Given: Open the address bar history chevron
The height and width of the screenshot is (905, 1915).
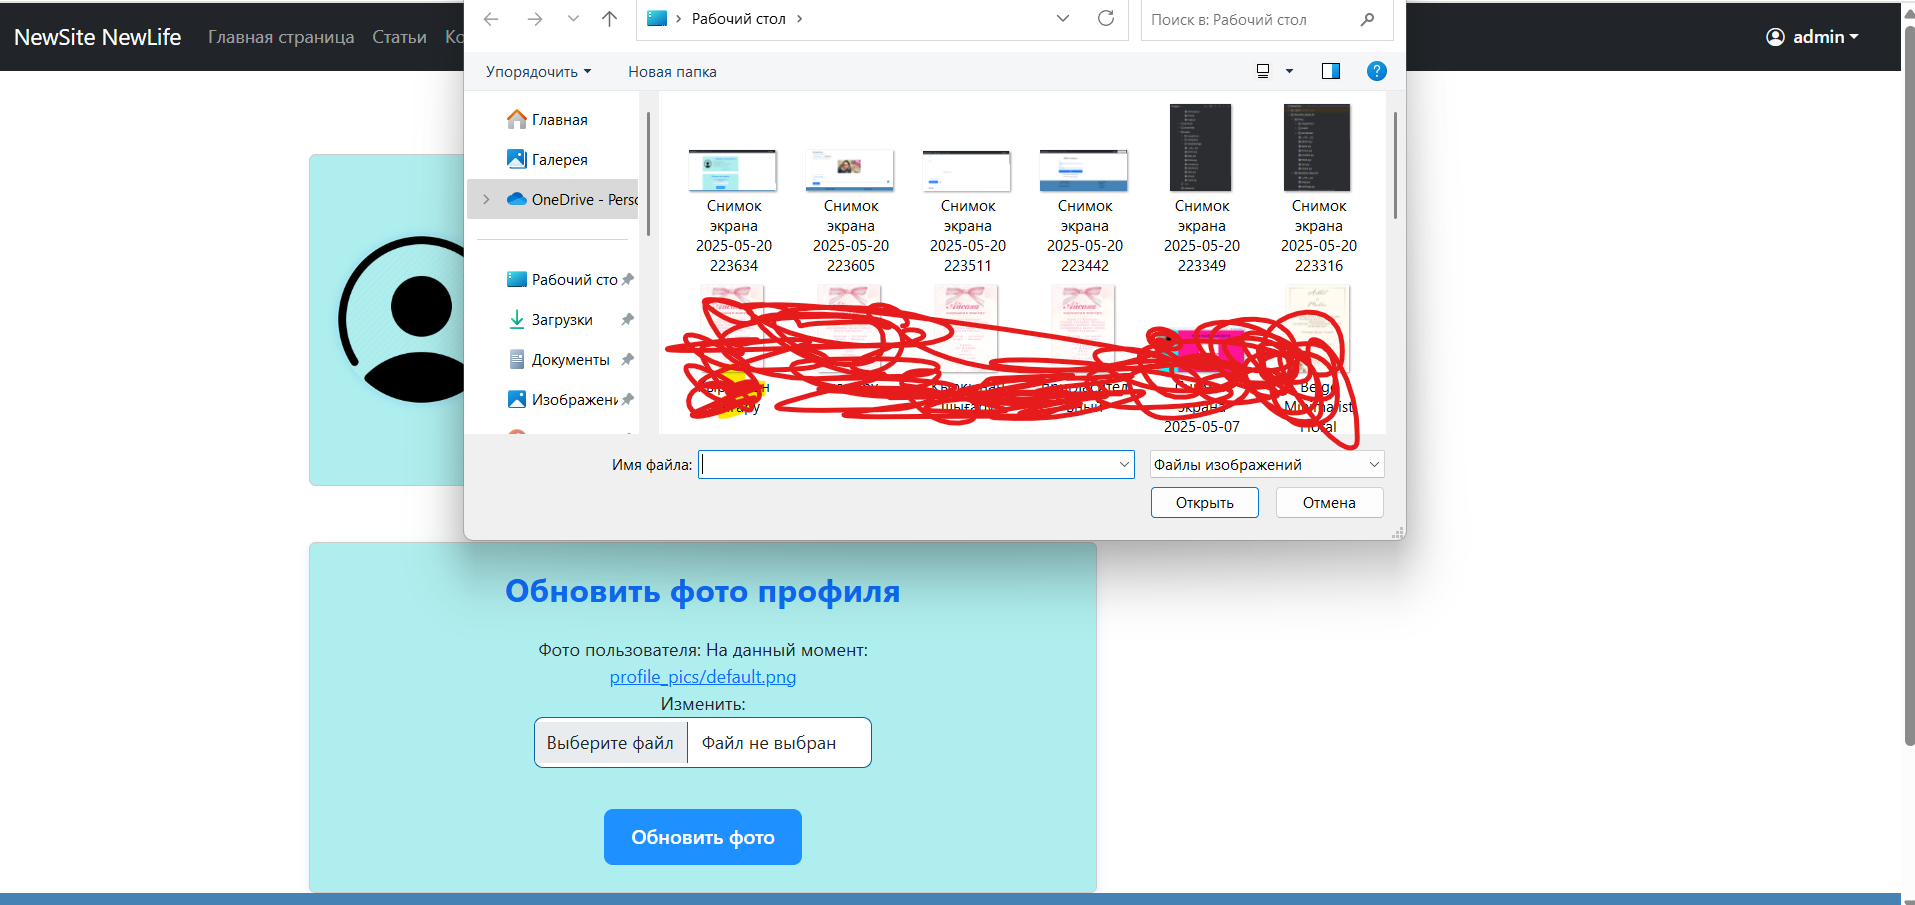Looking at the screenshot, I should point(1062,18).
